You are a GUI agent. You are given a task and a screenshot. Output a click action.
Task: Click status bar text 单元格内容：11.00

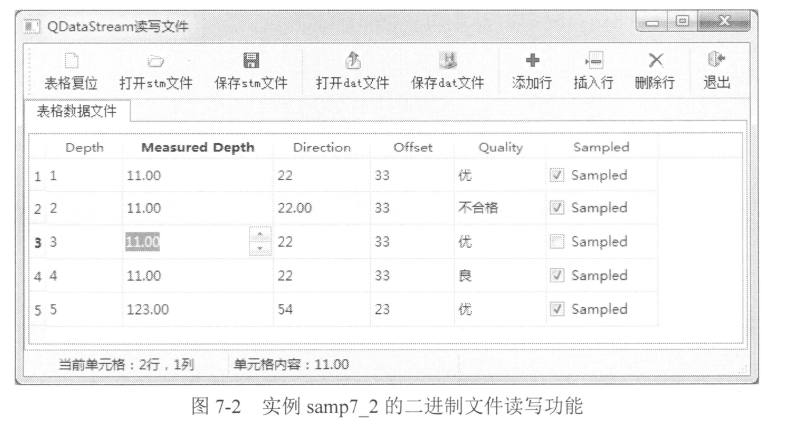291,364
